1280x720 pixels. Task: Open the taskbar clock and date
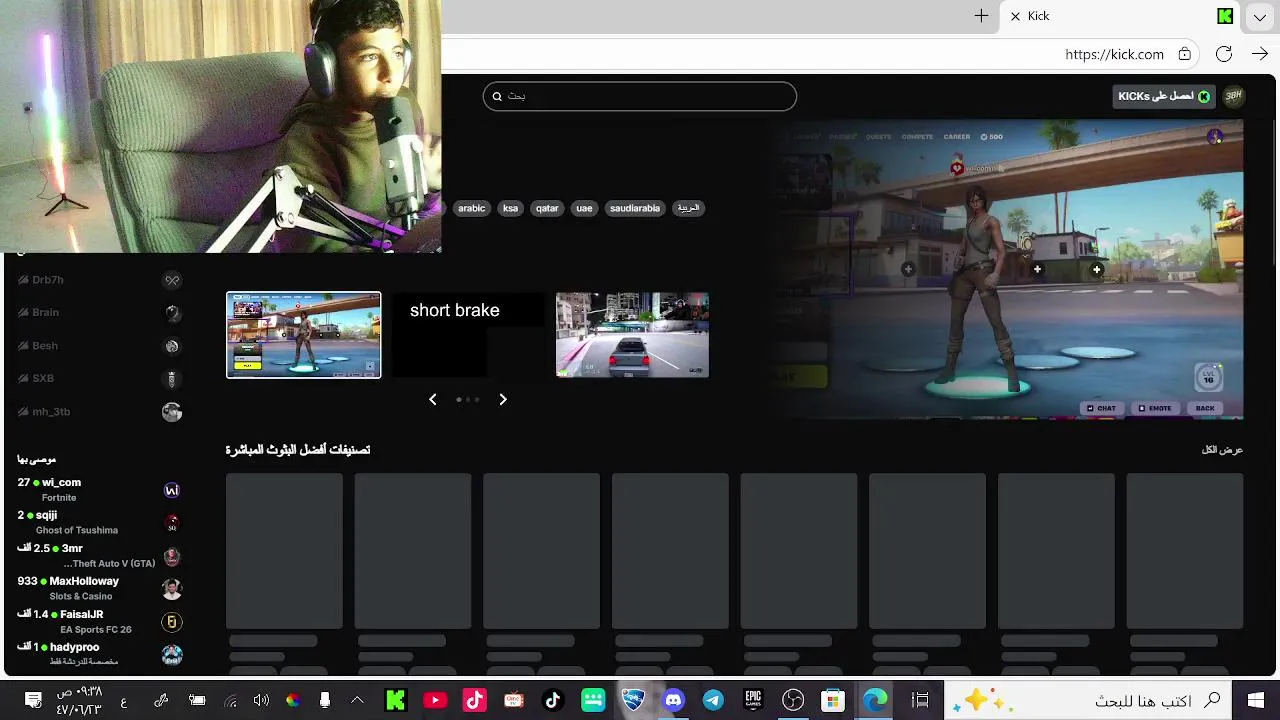pyautogui.click(x=79, y=700)
